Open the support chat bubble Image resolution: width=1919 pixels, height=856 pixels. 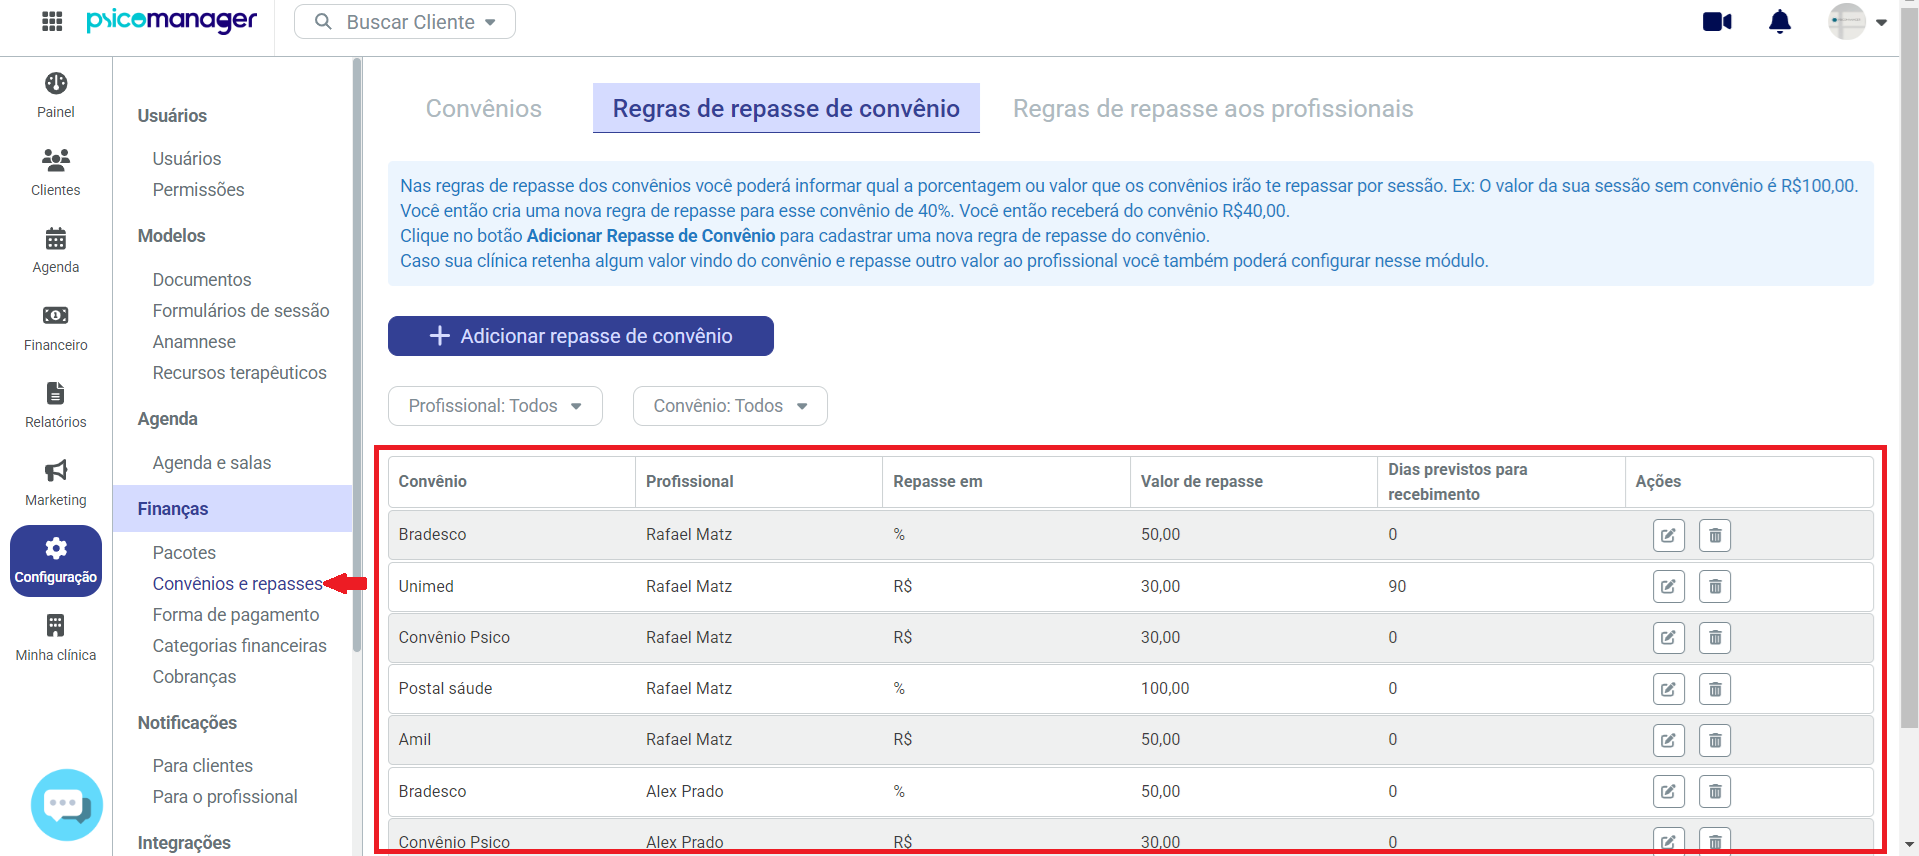tap(66, 804)
